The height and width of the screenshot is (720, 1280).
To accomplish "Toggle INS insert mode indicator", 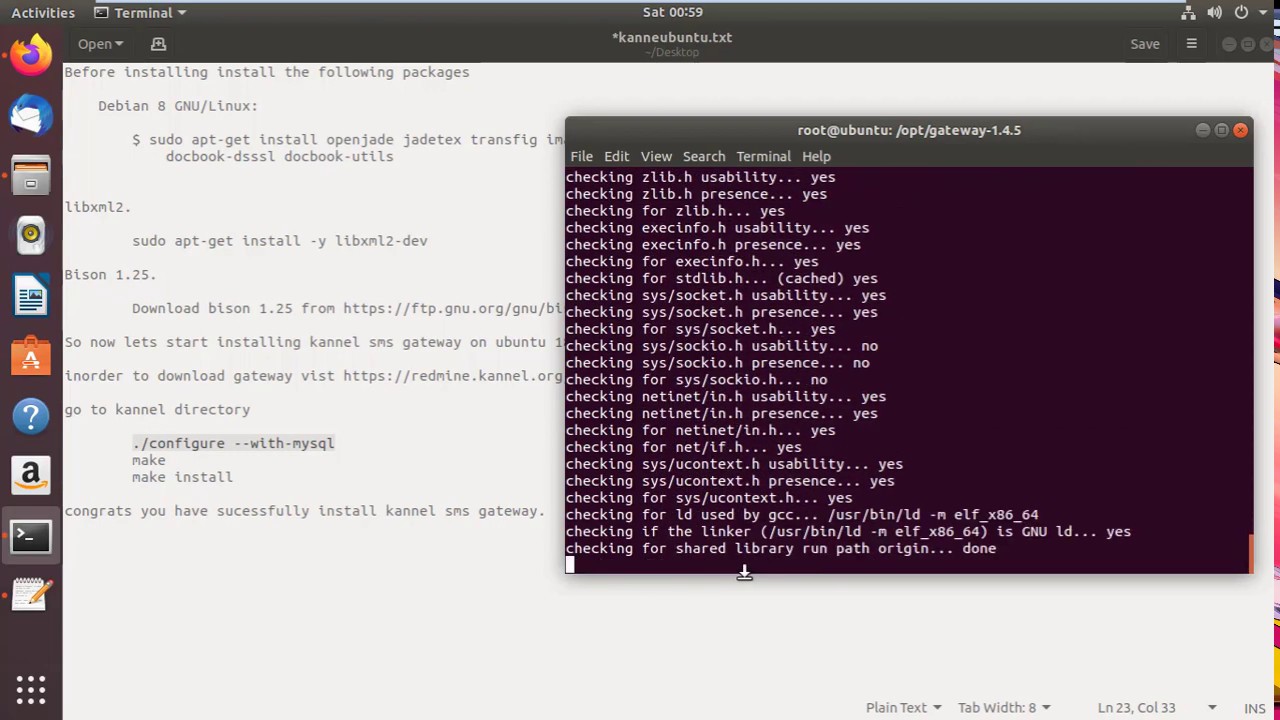I will coord(1254,707).
